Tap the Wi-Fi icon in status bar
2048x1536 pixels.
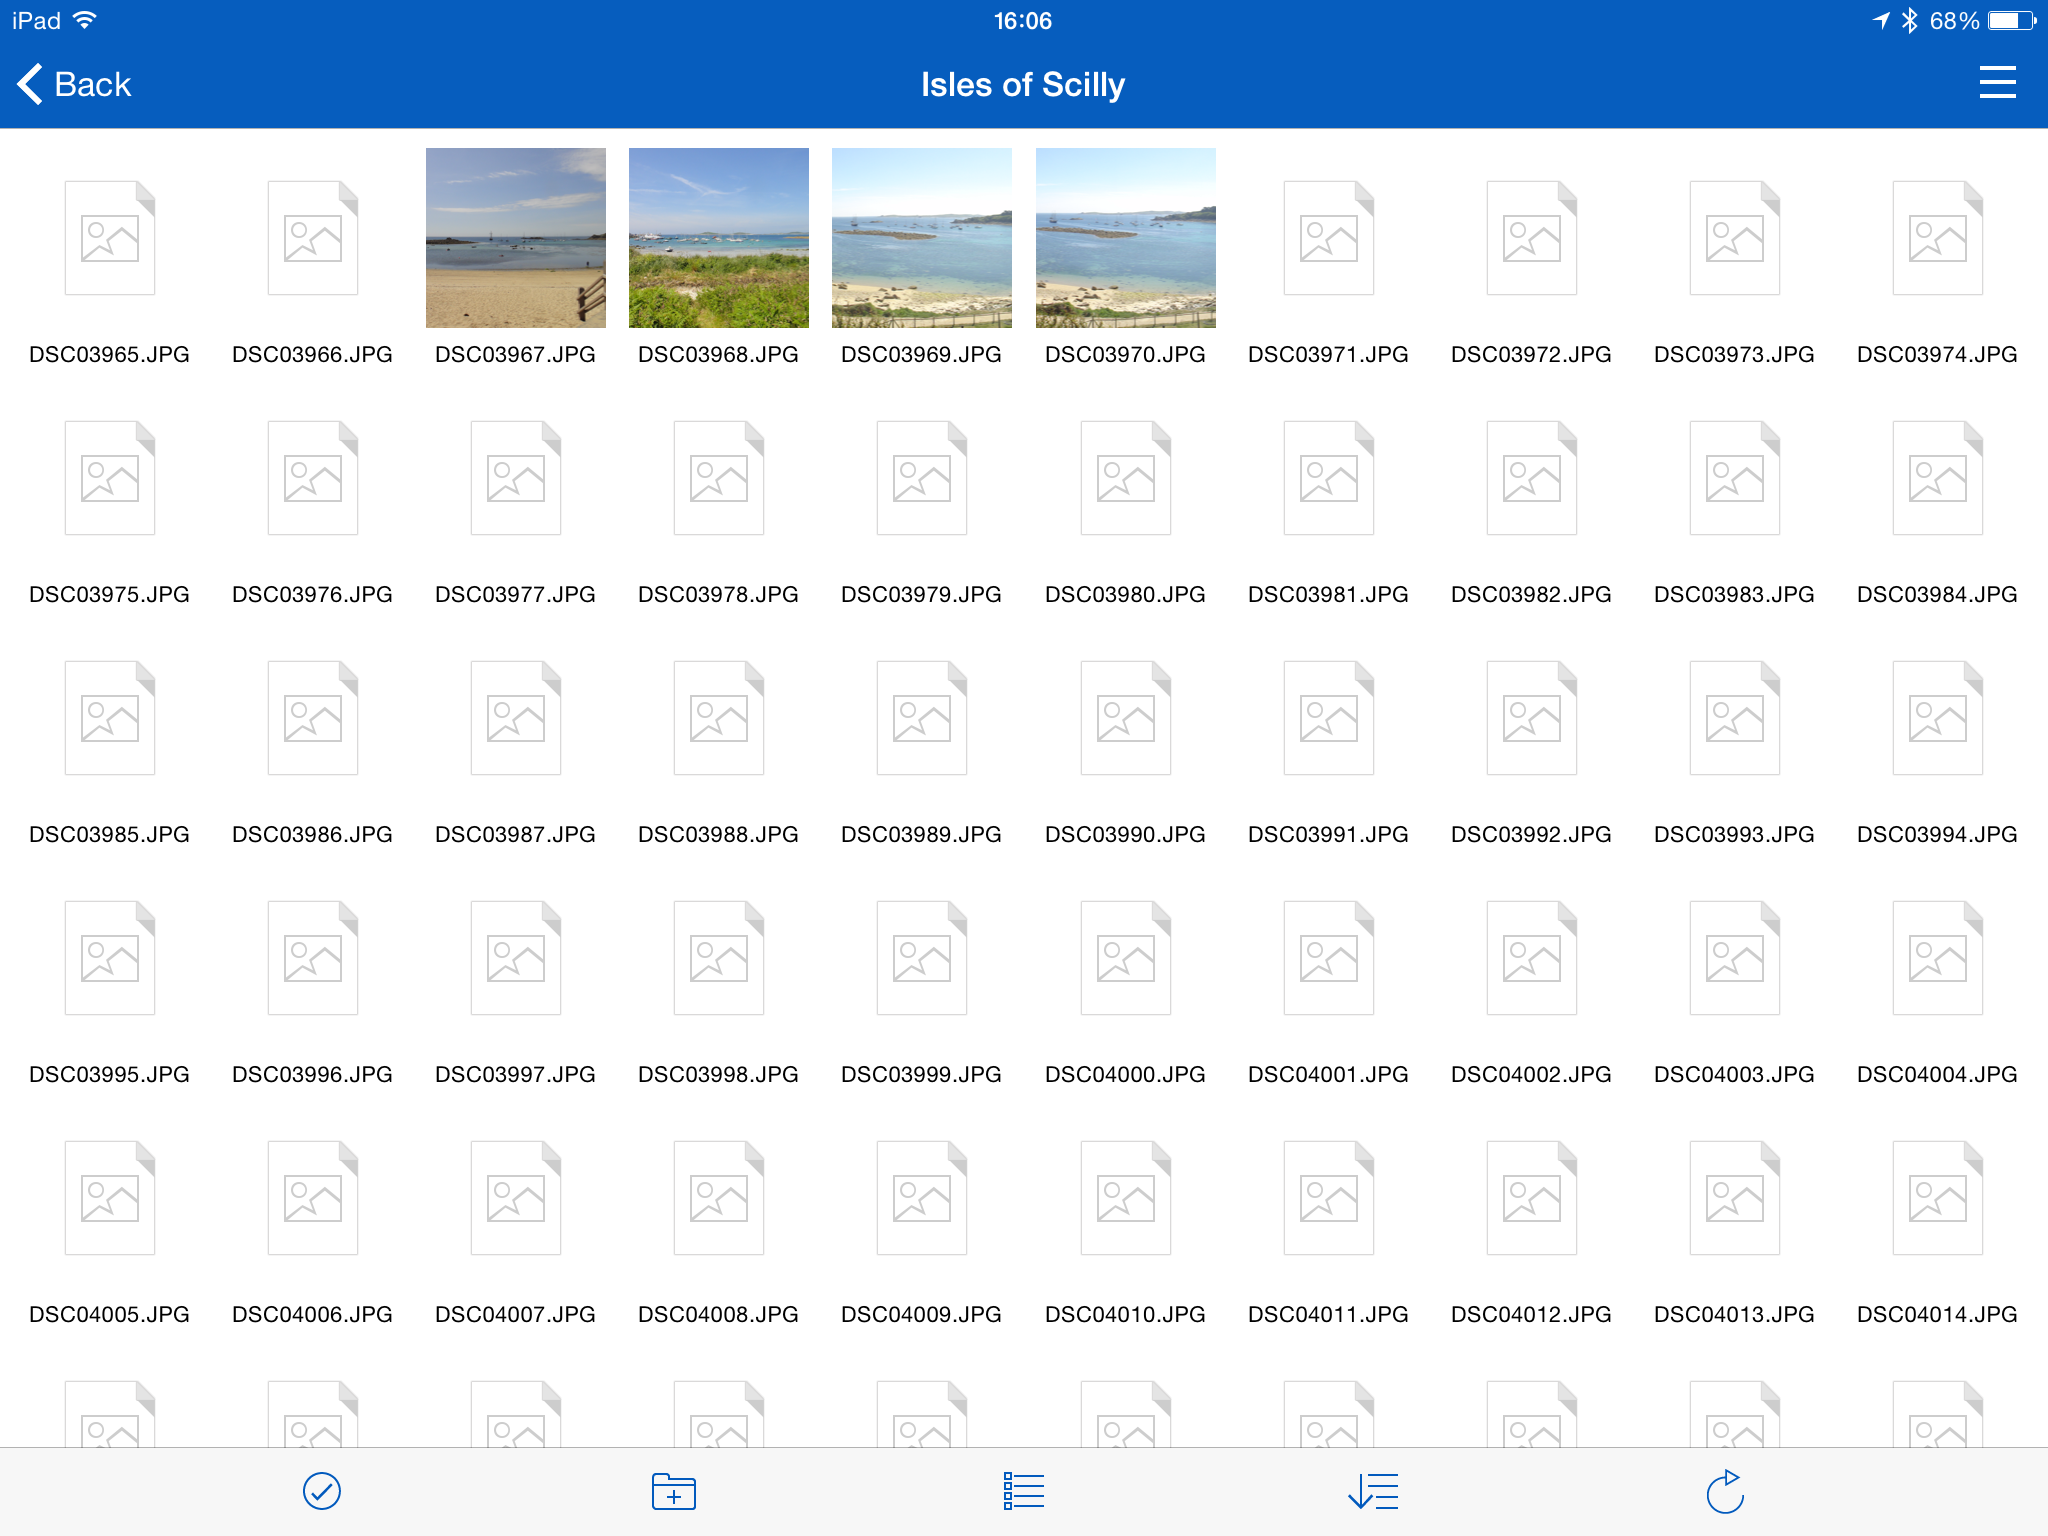click(x=85, y=20)
